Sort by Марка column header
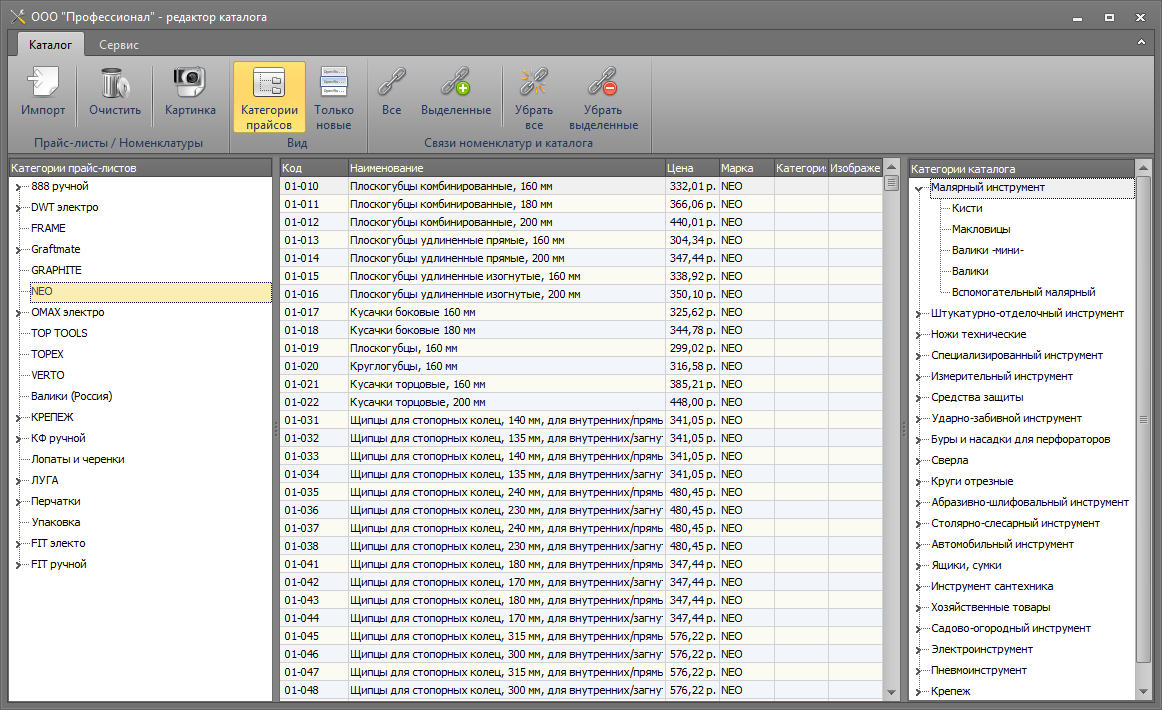 point(746,168)
